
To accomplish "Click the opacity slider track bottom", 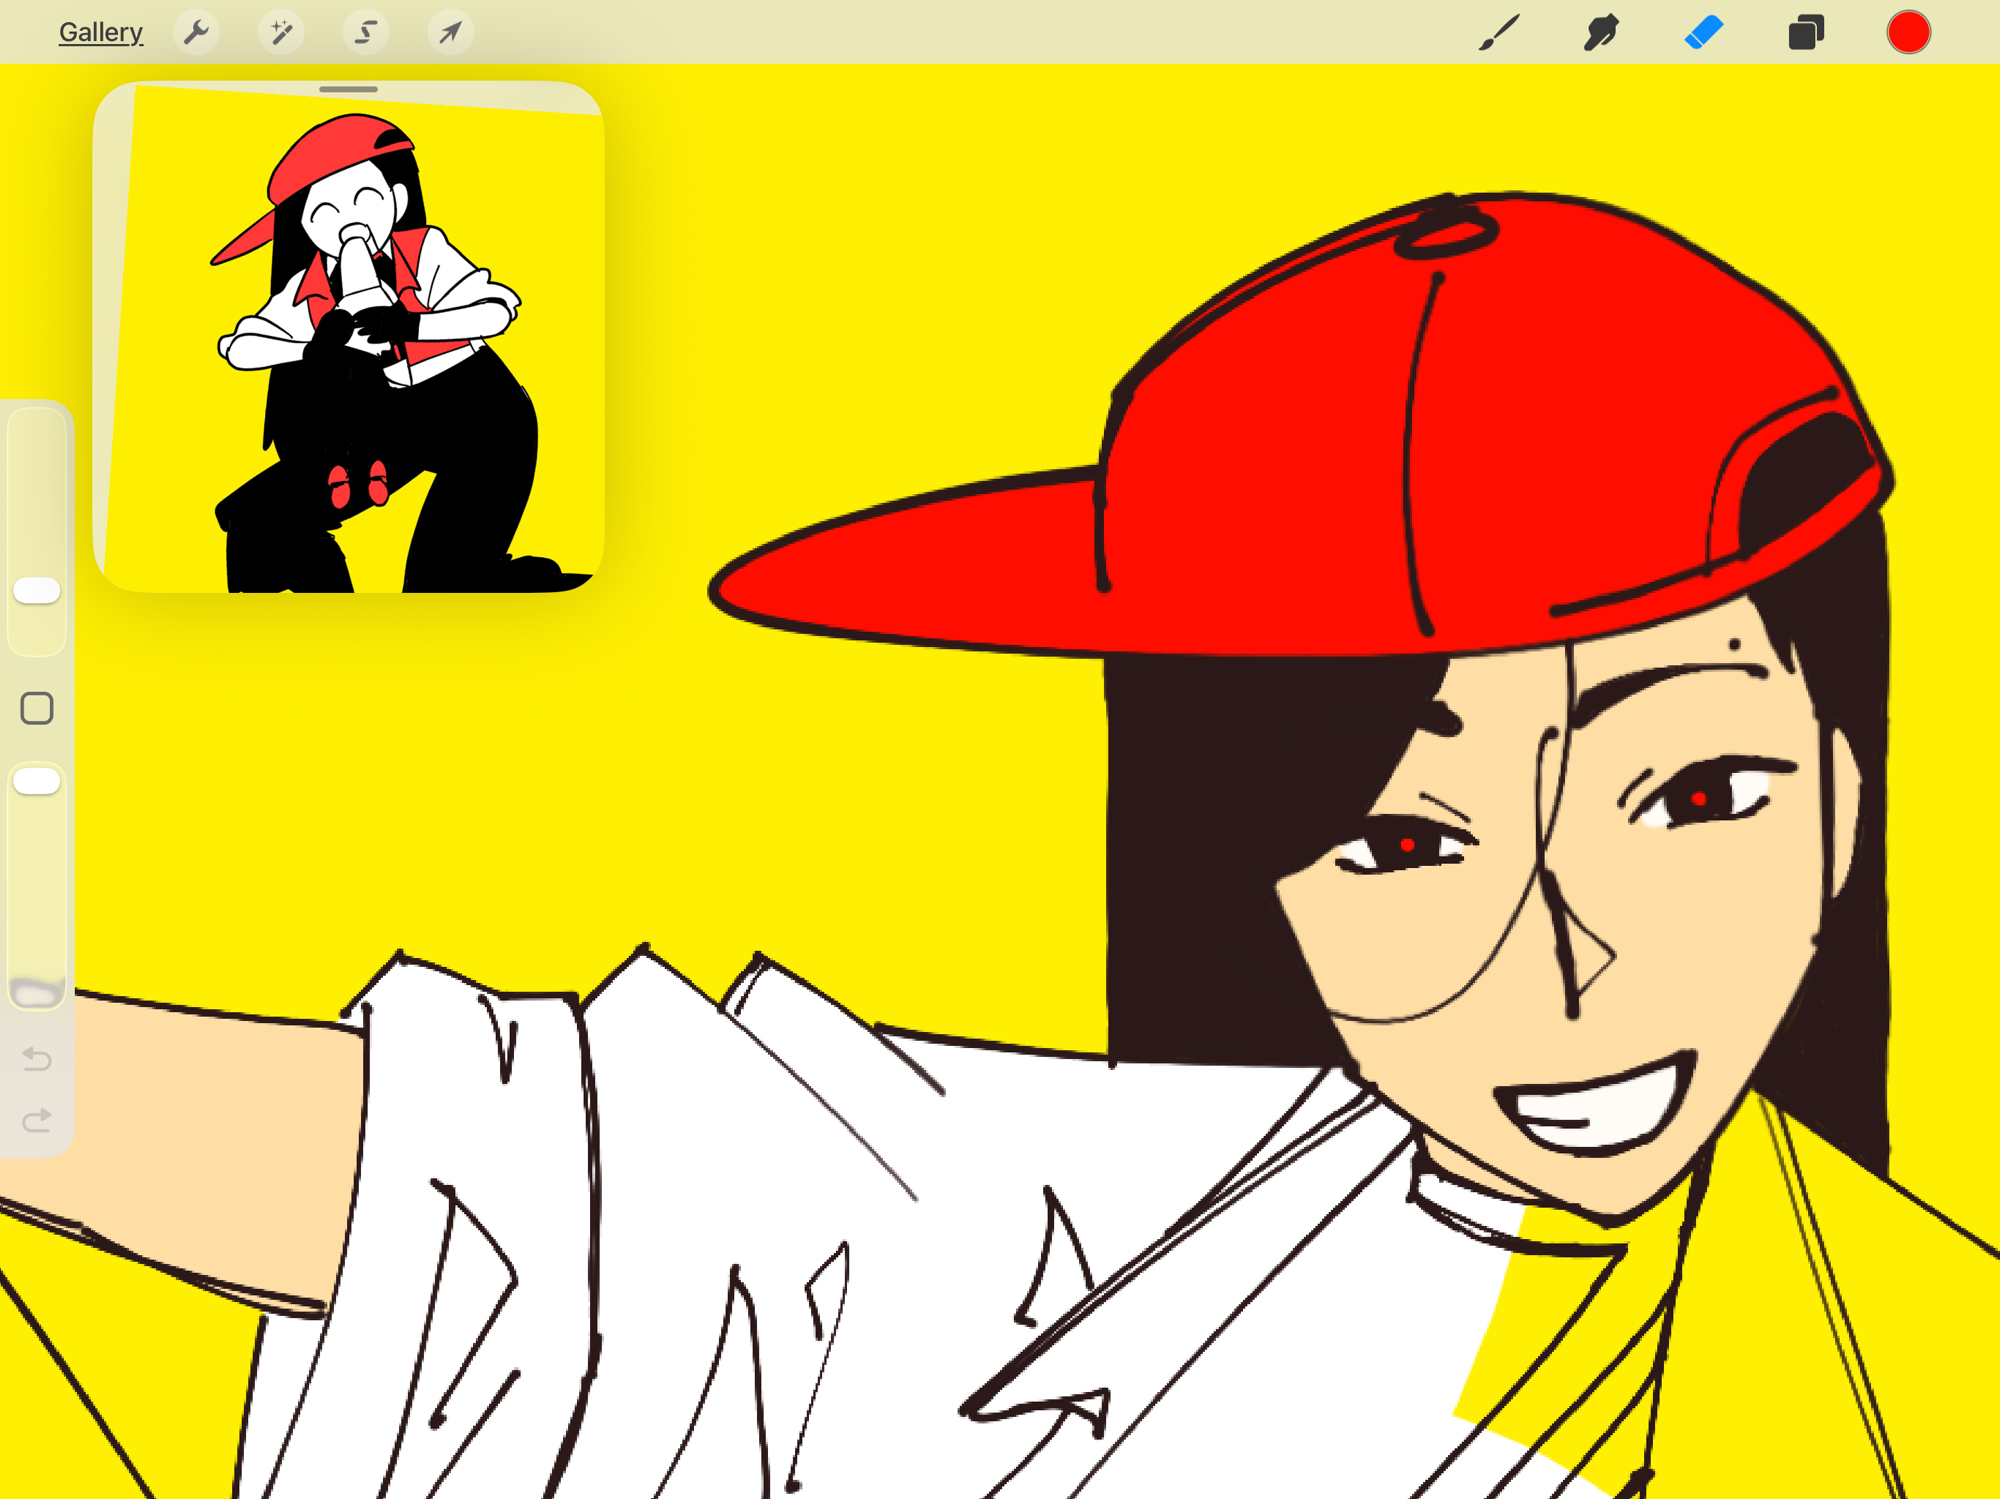I will pyautogui.click(x=37, y=985).
